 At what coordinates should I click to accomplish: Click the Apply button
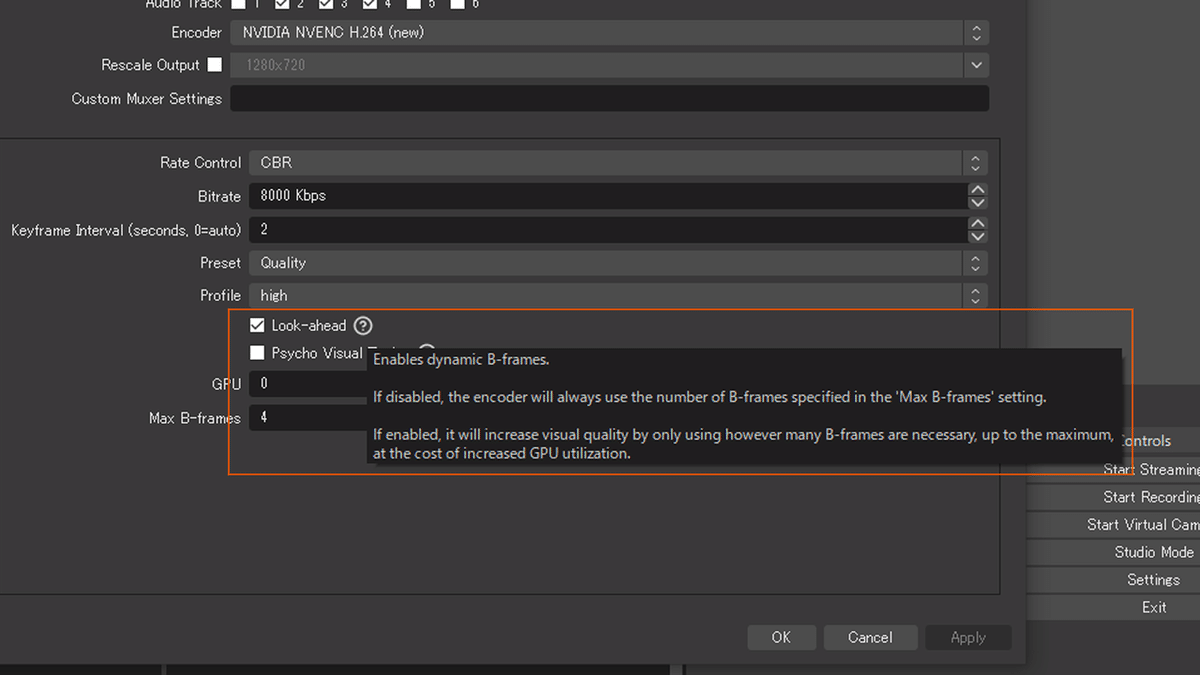tap(968, 637)
